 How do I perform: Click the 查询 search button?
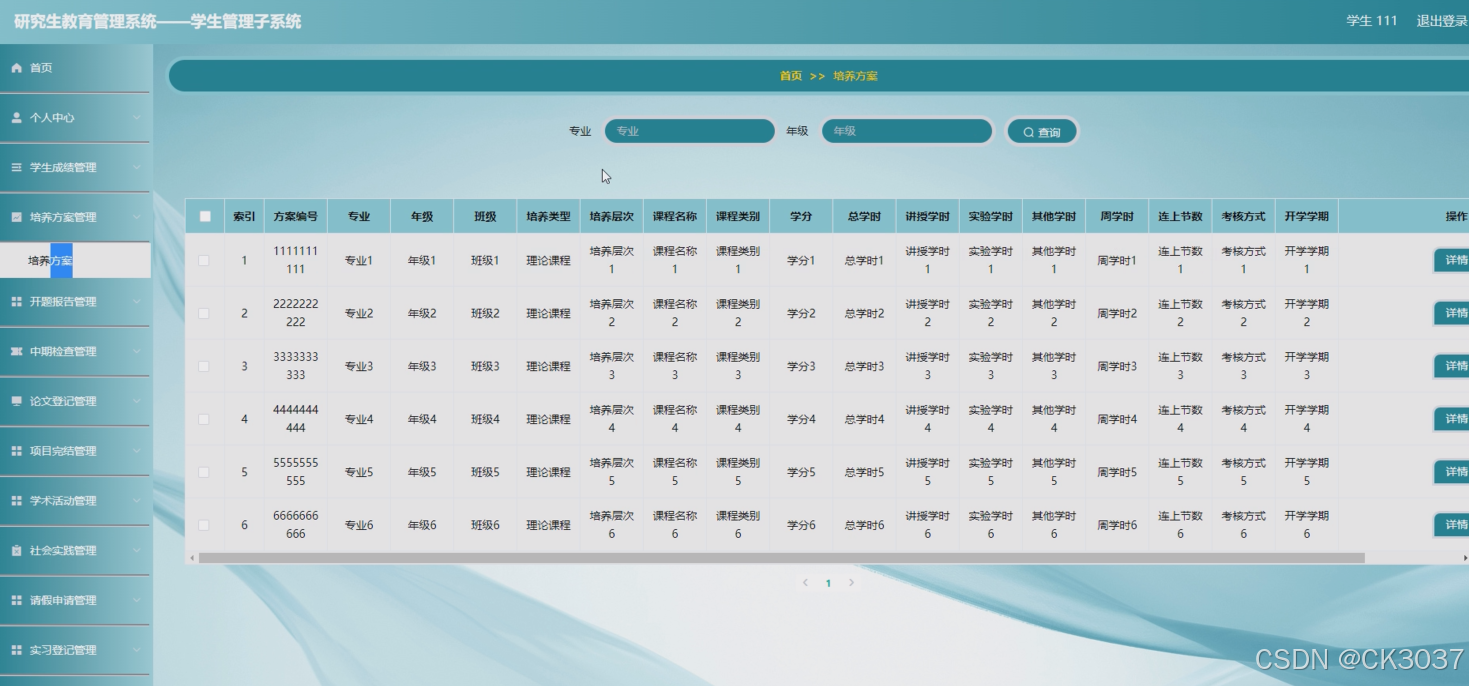1042,130
